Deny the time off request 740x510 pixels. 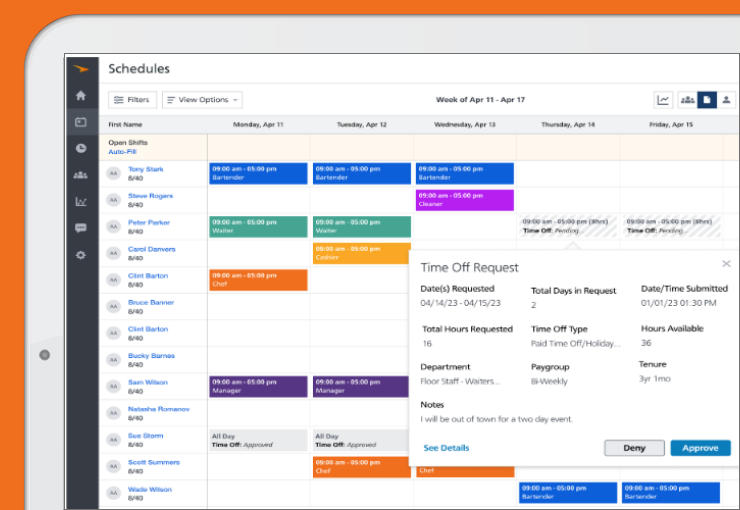coord(634,448)
